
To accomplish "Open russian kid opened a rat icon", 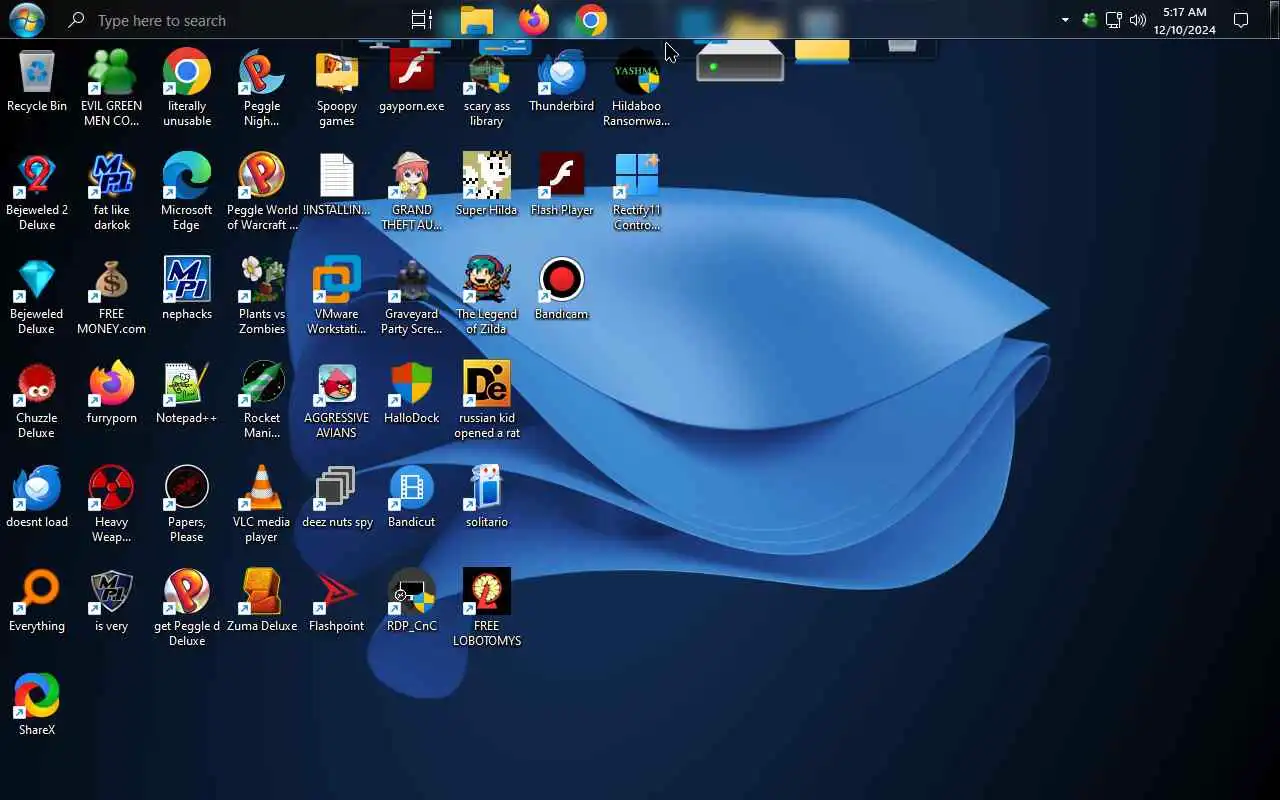I will point(487,400).
